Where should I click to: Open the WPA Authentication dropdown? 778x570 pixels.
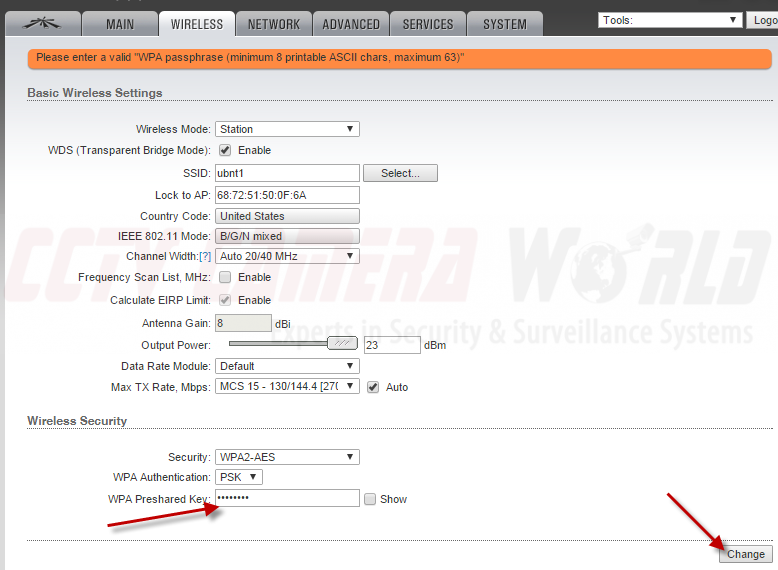tap(239, 477)
